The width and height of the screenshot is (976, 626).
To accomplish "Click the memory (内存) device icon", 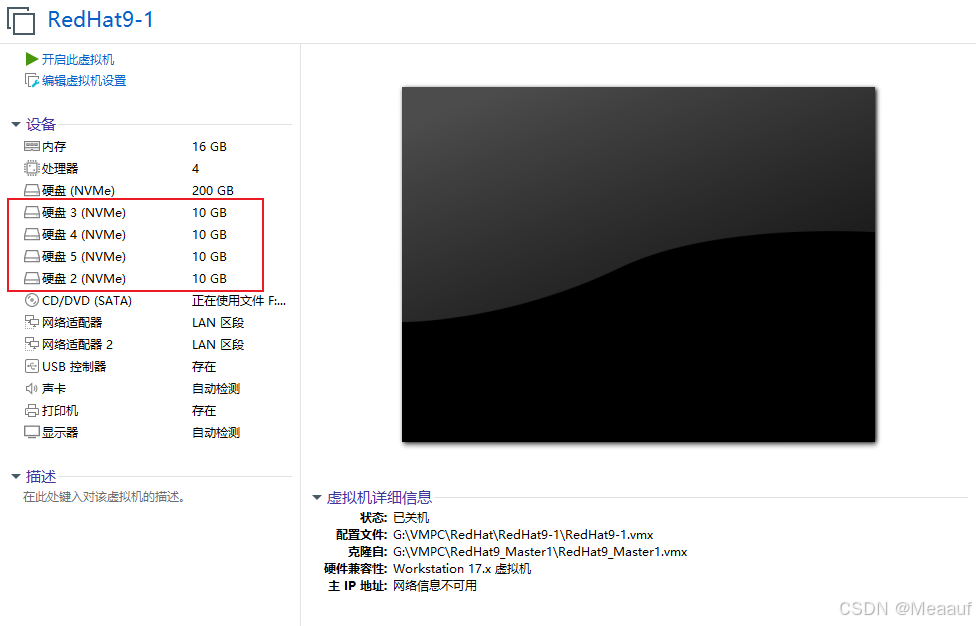I will click(x=32, y=146).
